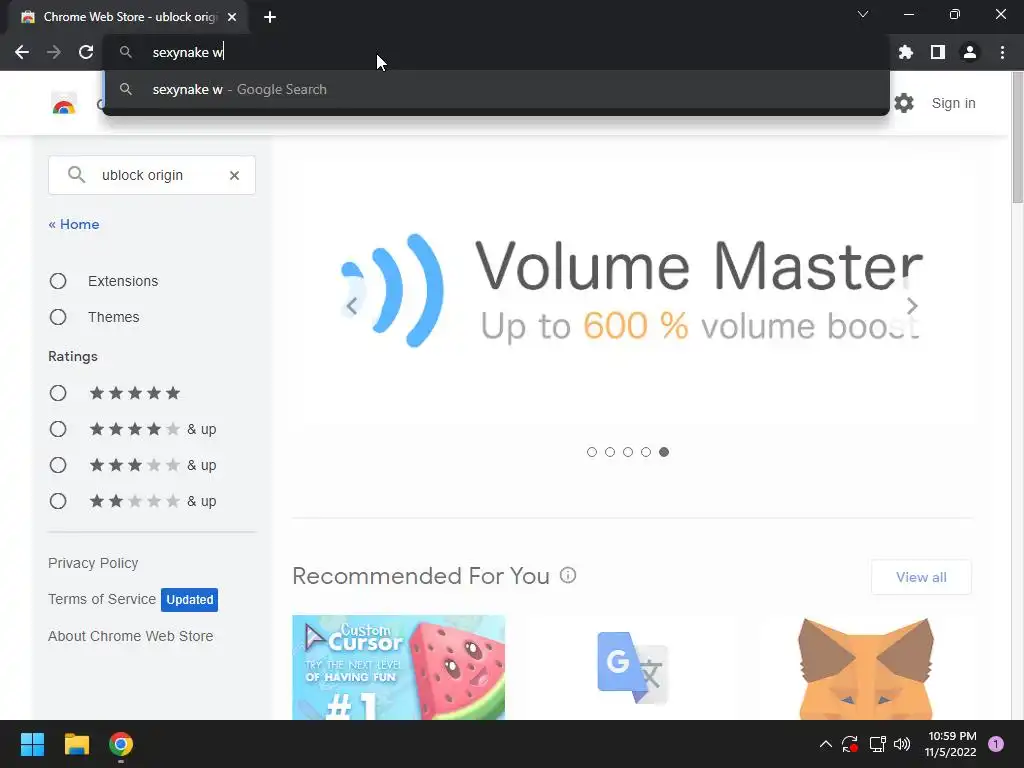1024x768 pixels.
Task: Select the 3 stars & up filter
Action: (58, 465)
